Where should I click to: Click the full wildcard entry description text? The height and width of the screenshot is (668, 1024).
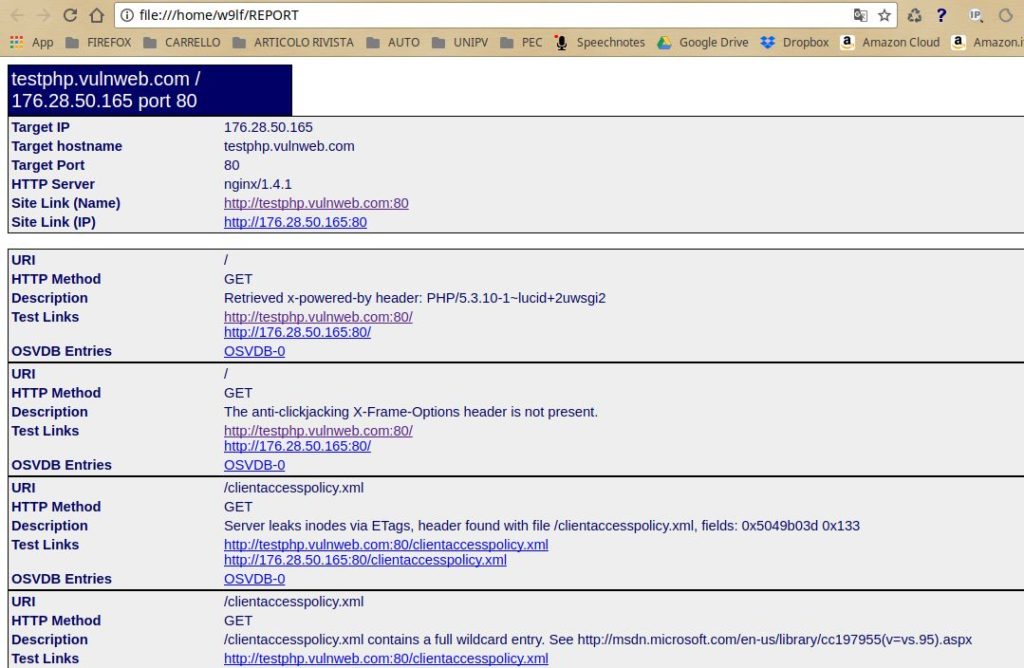click(598, 640)
